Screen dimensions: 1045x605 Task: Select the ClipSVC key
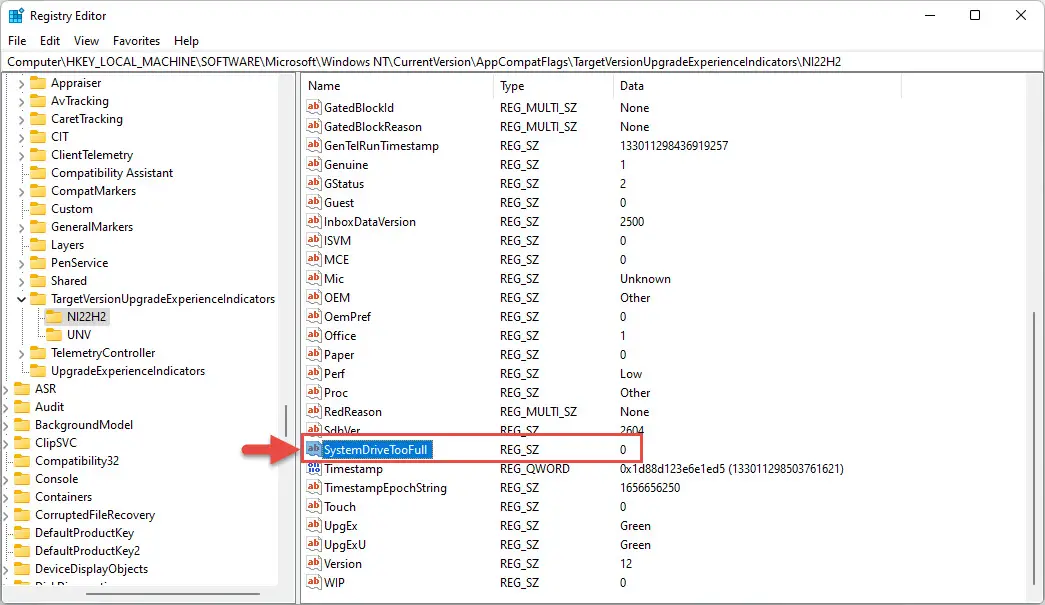[x=56, y=442]
